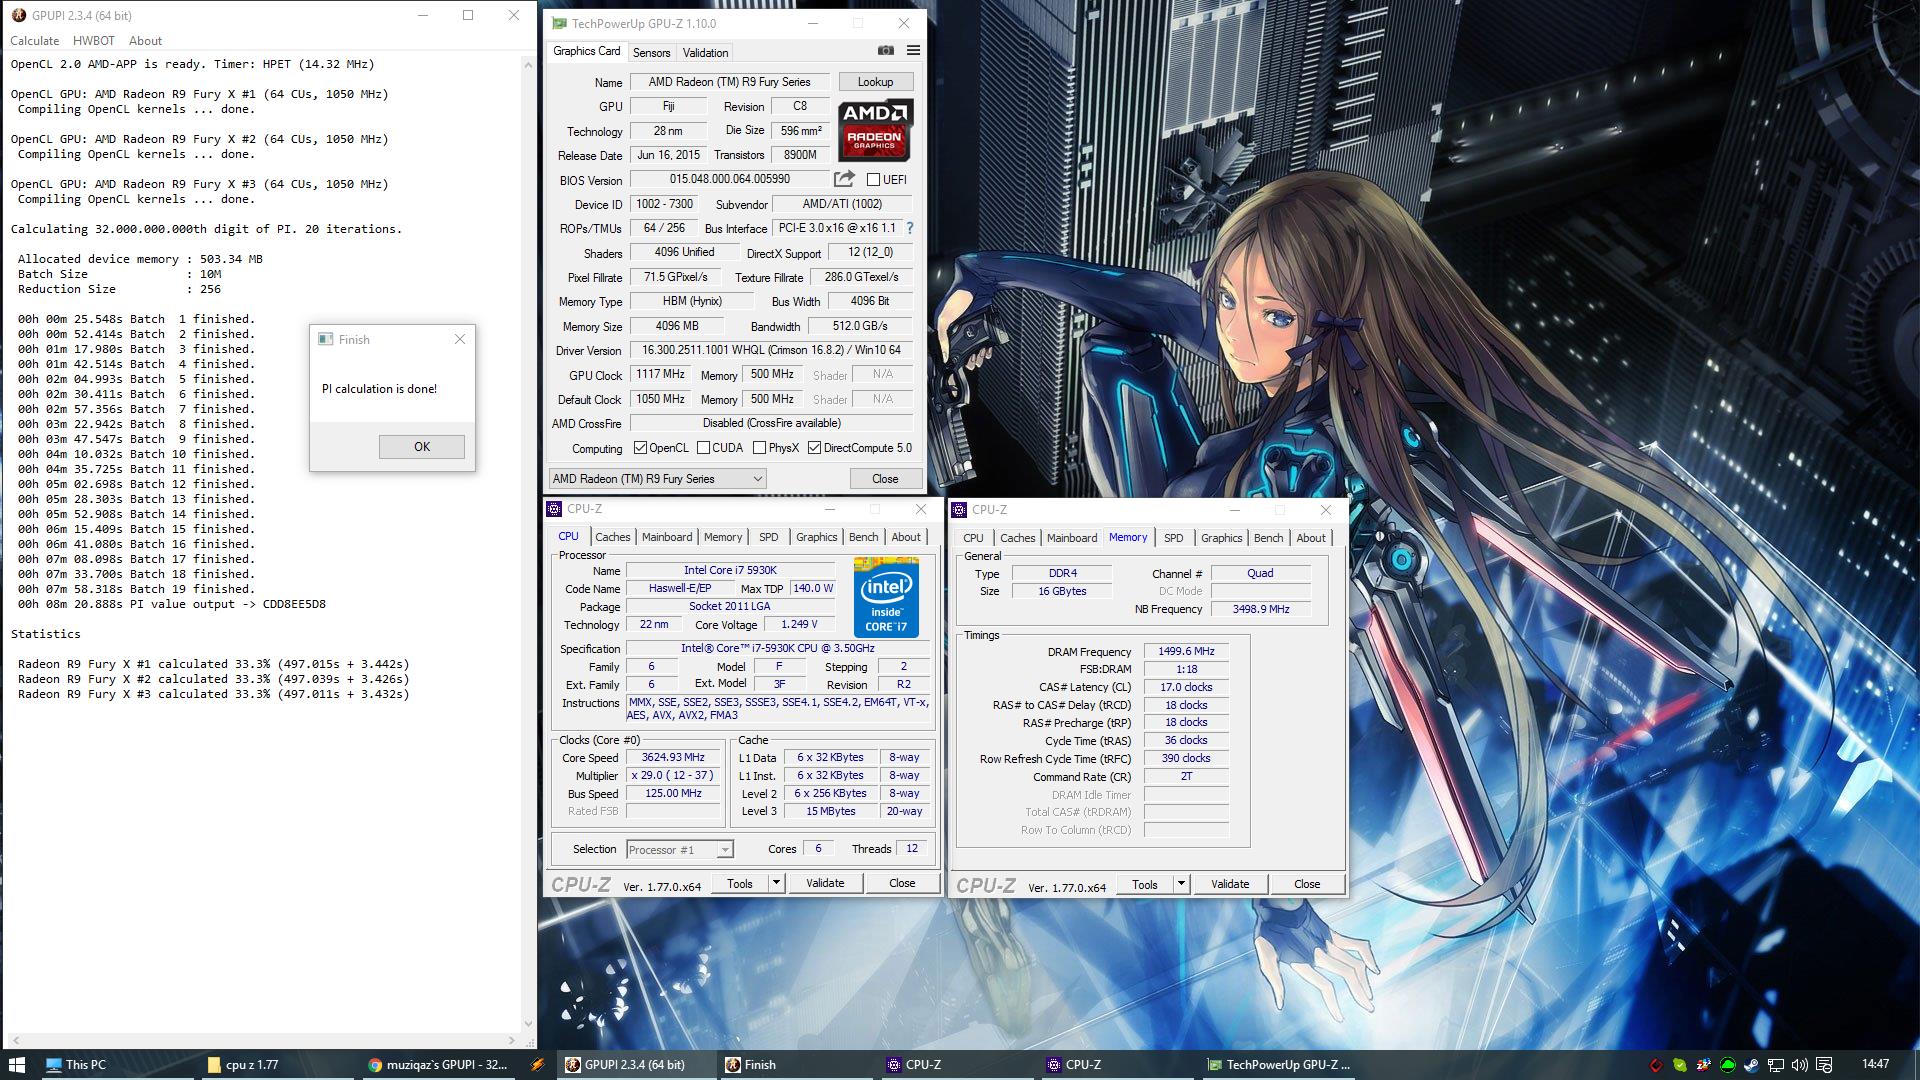This screenshot has height=1080, width=1920.
Task: Click the colorful zzz tray icon
Action: tap(1704, 1065)
